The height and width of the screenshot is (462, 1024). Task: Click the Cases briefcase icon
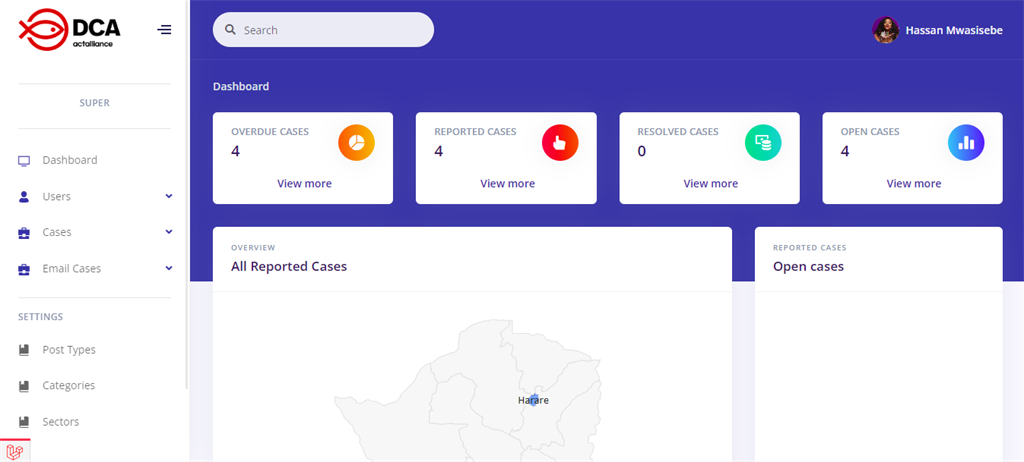click(24, 233)
